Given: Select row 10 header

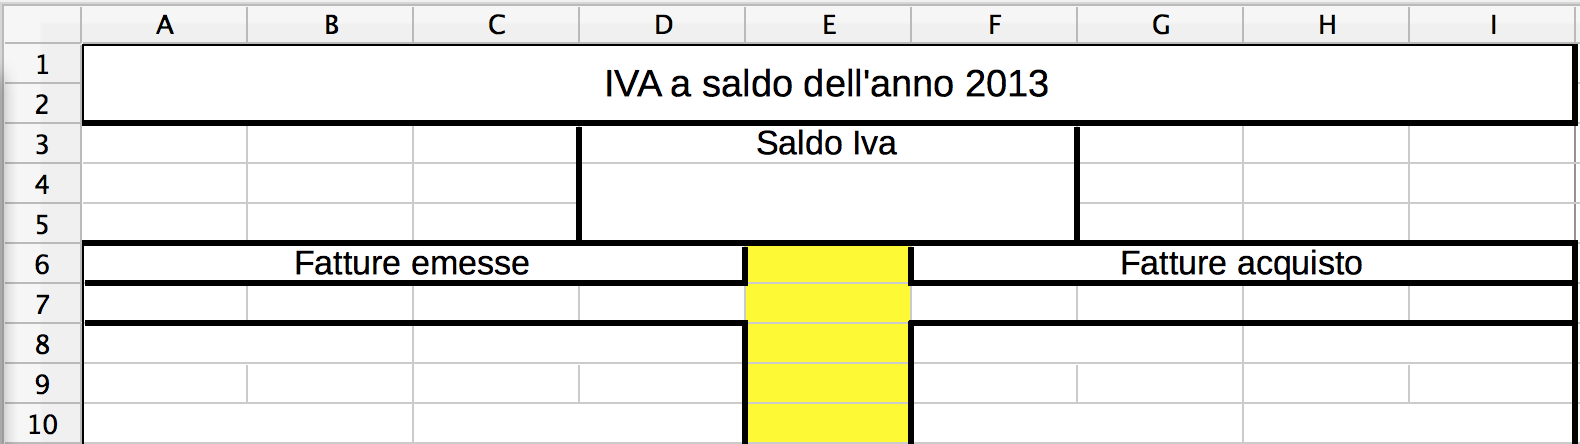Looking at the screenshot, I should (x=42, y=425).
